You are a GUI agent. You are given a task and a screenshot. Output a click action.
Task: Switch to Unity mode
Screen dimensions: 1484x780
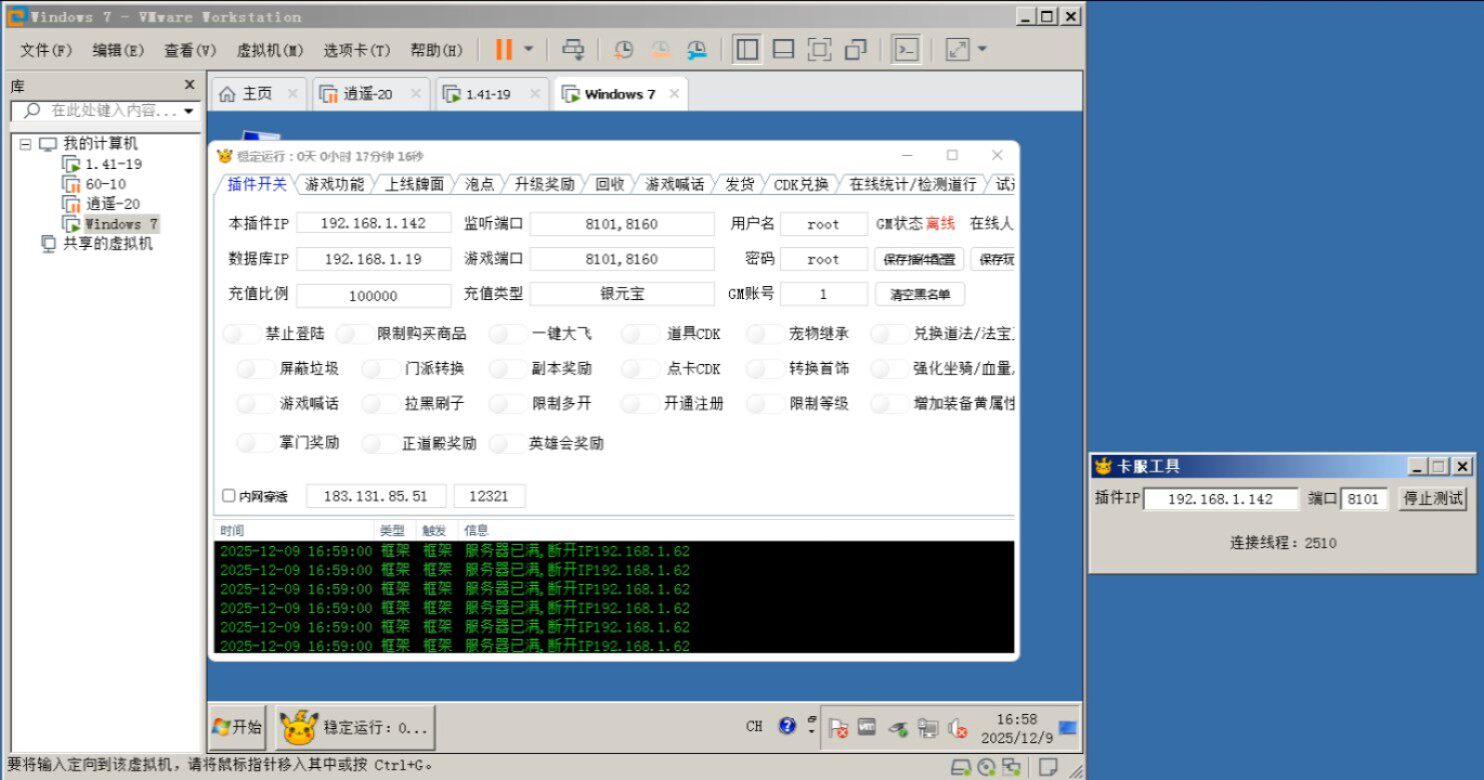(x=856, y=49)
